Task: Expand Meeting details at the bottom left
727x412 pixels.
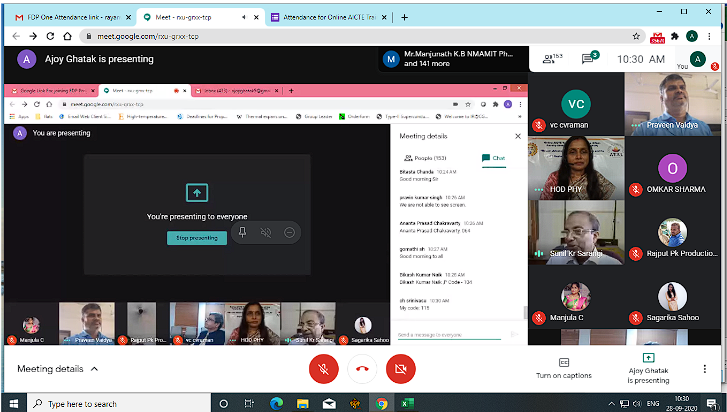Action: click(58, 369)
